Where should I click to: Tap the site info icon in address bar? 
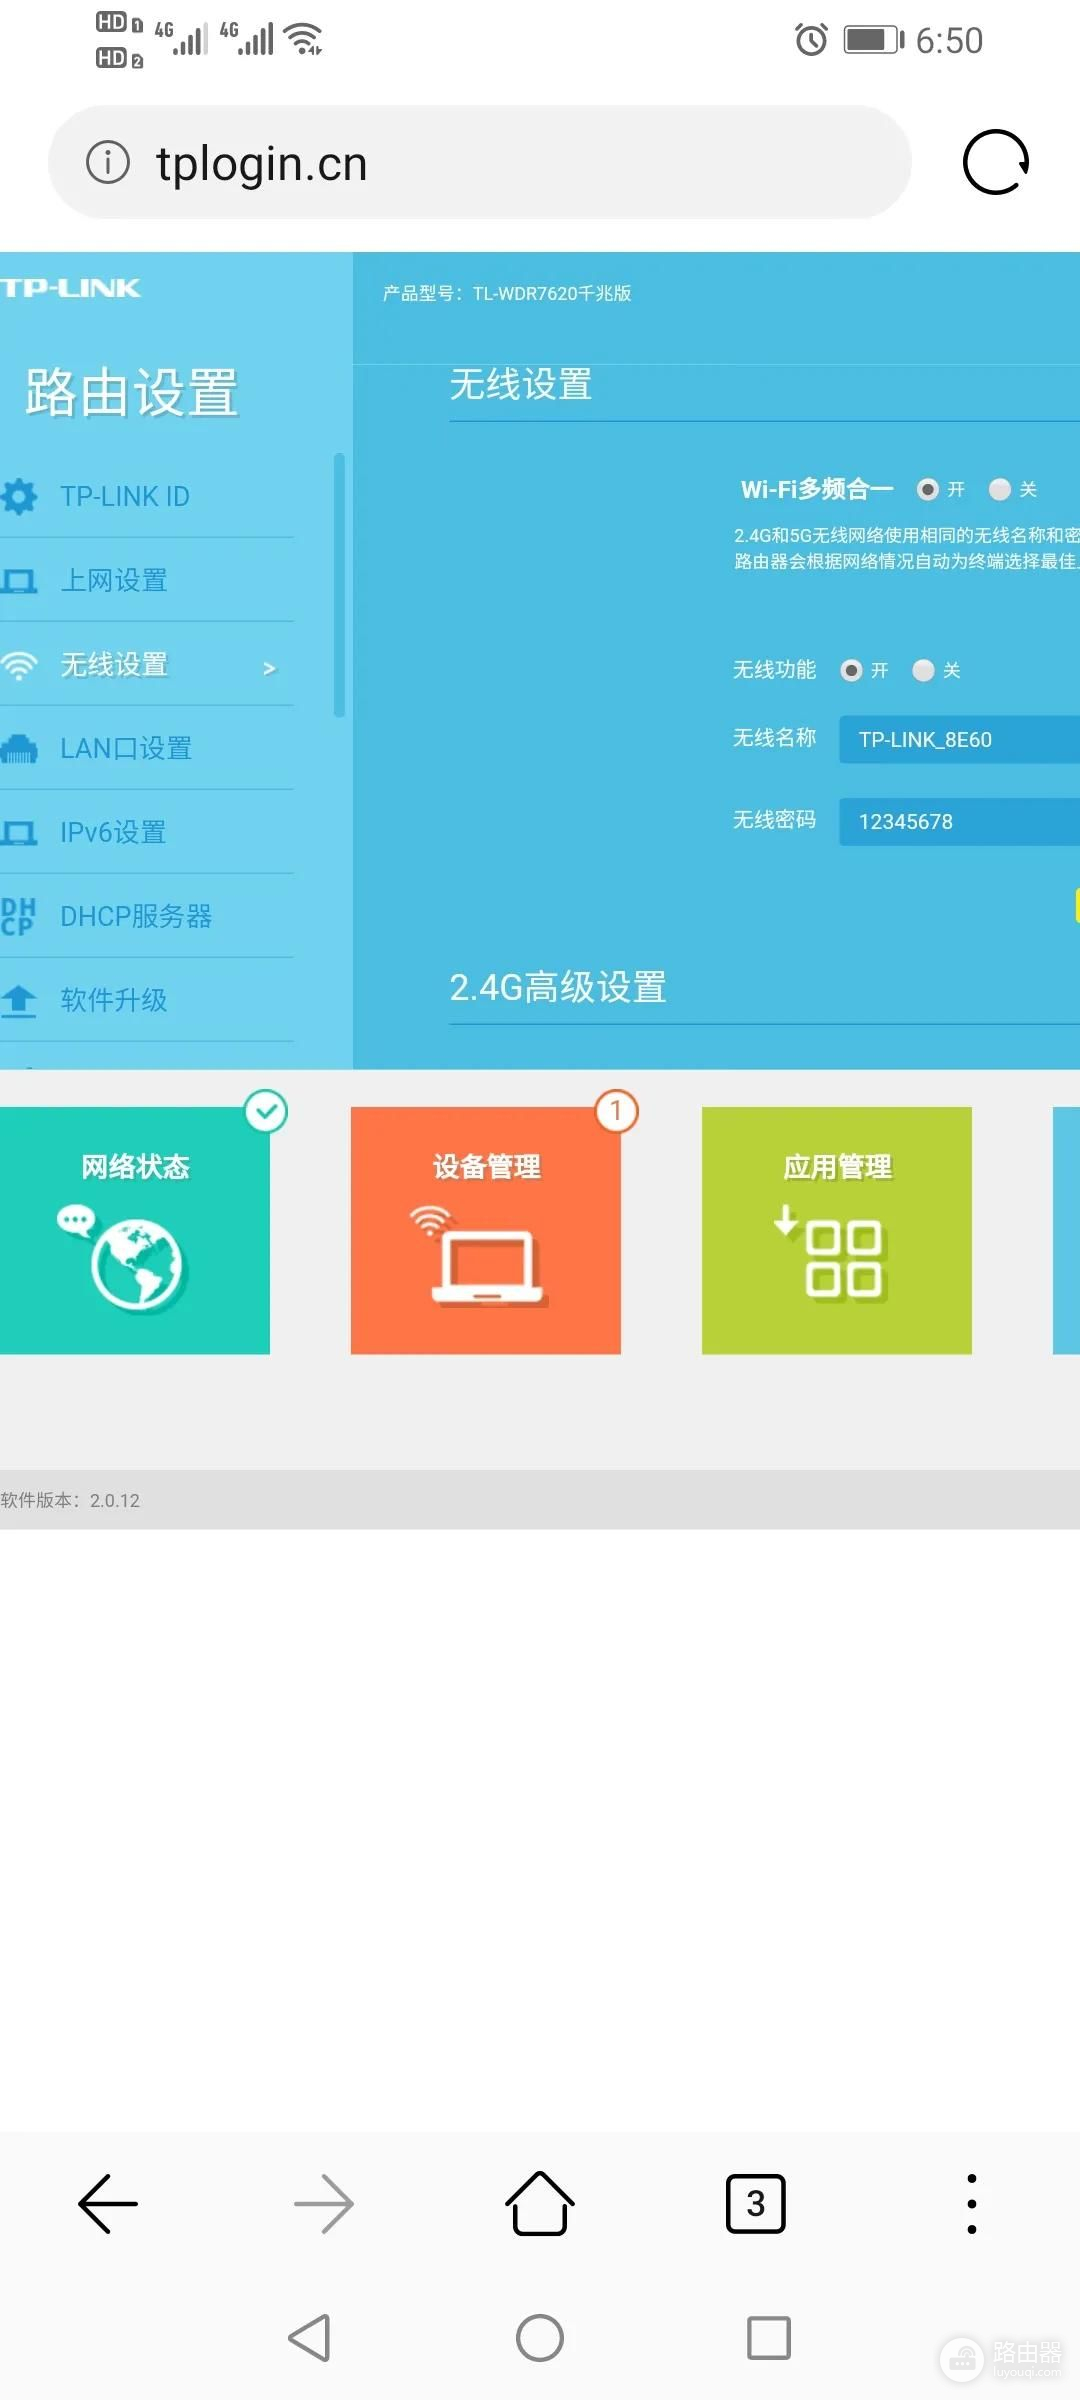coord(108,162)
